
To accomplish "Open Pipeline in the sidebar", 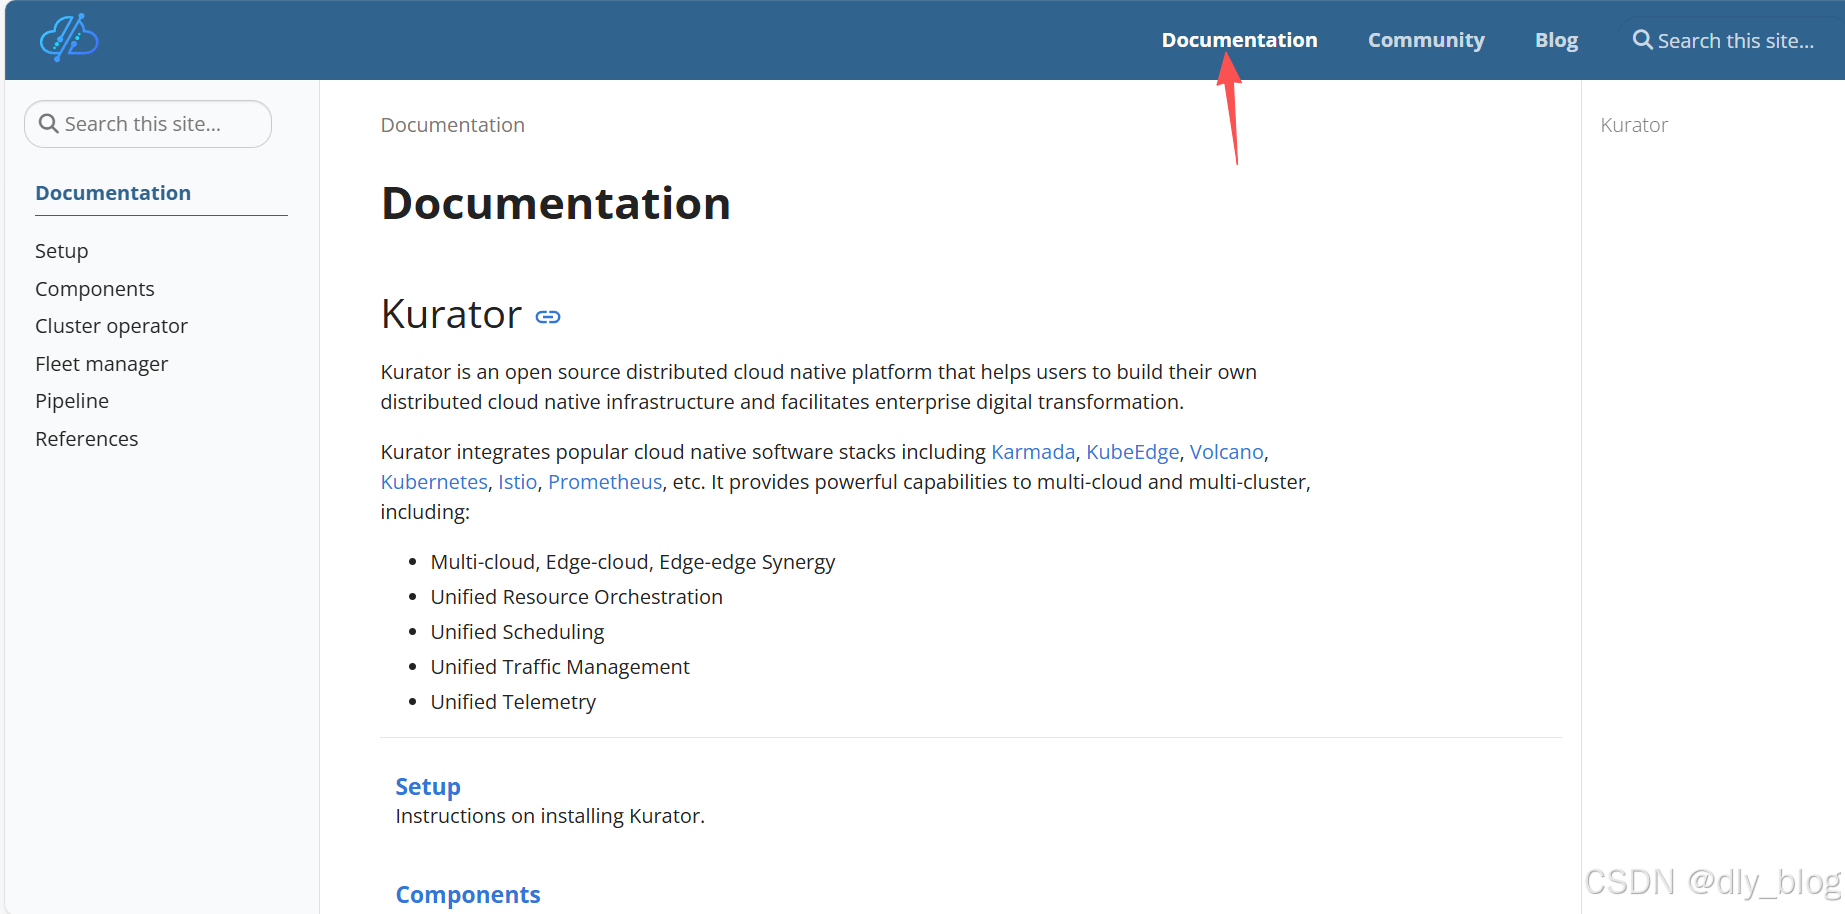I will tap(72, 401).
